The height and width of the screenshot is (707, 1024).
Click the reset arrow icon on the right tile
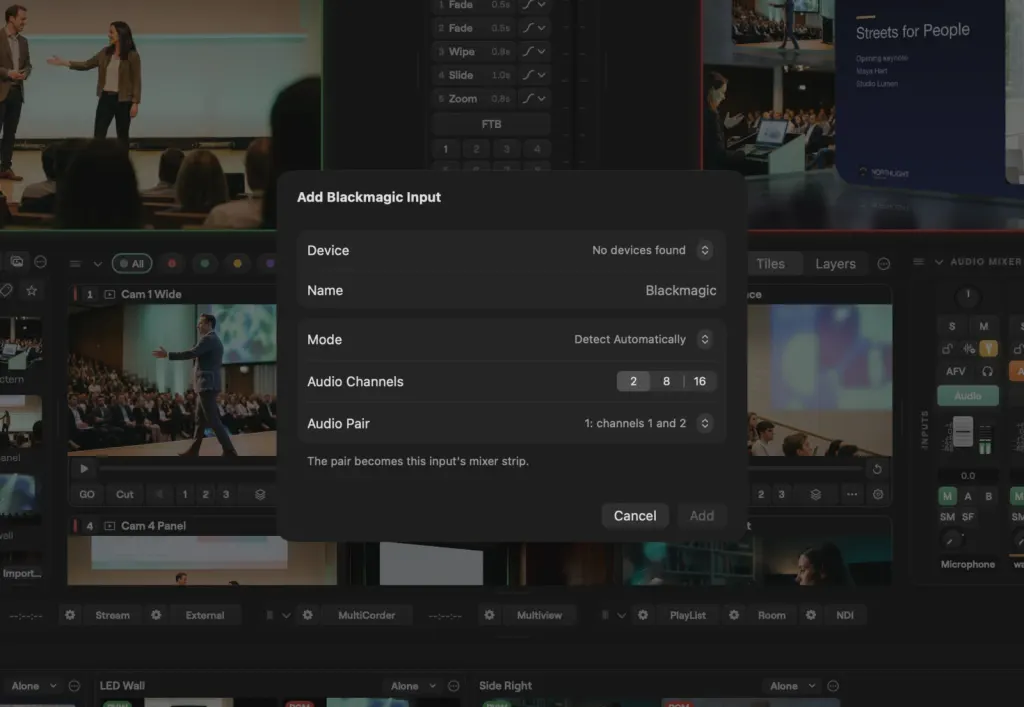click(x=877, y=469)
